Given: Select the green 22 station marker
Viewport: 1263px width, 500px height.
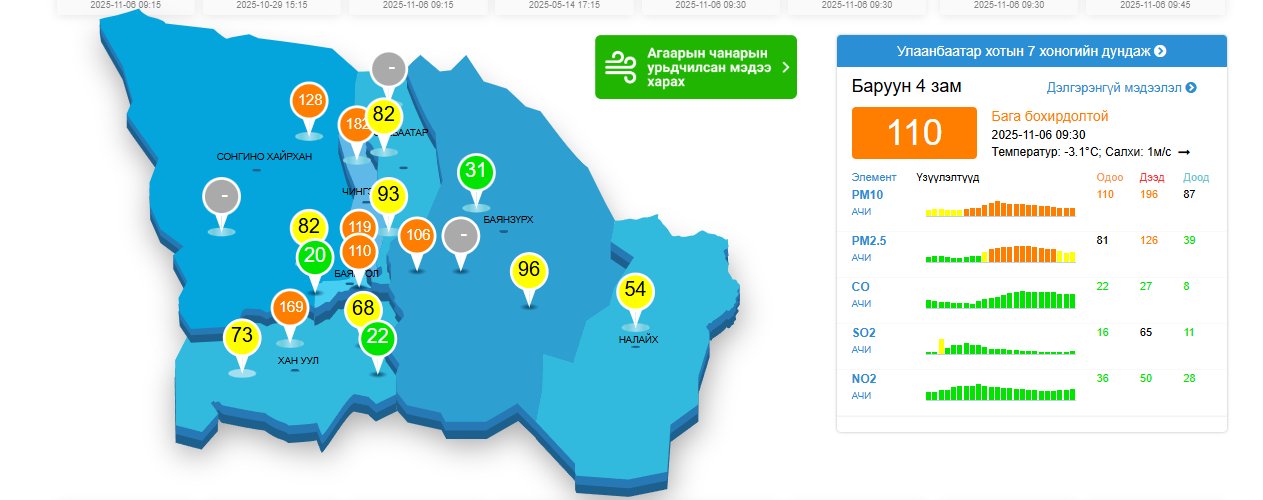Looking at the screenshot, I should tap(377, 338).
